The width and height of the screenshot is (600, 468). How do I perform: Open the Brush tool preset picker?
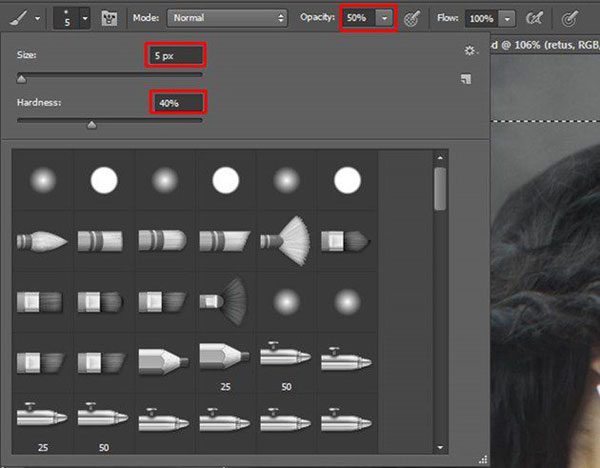point(24,18)
